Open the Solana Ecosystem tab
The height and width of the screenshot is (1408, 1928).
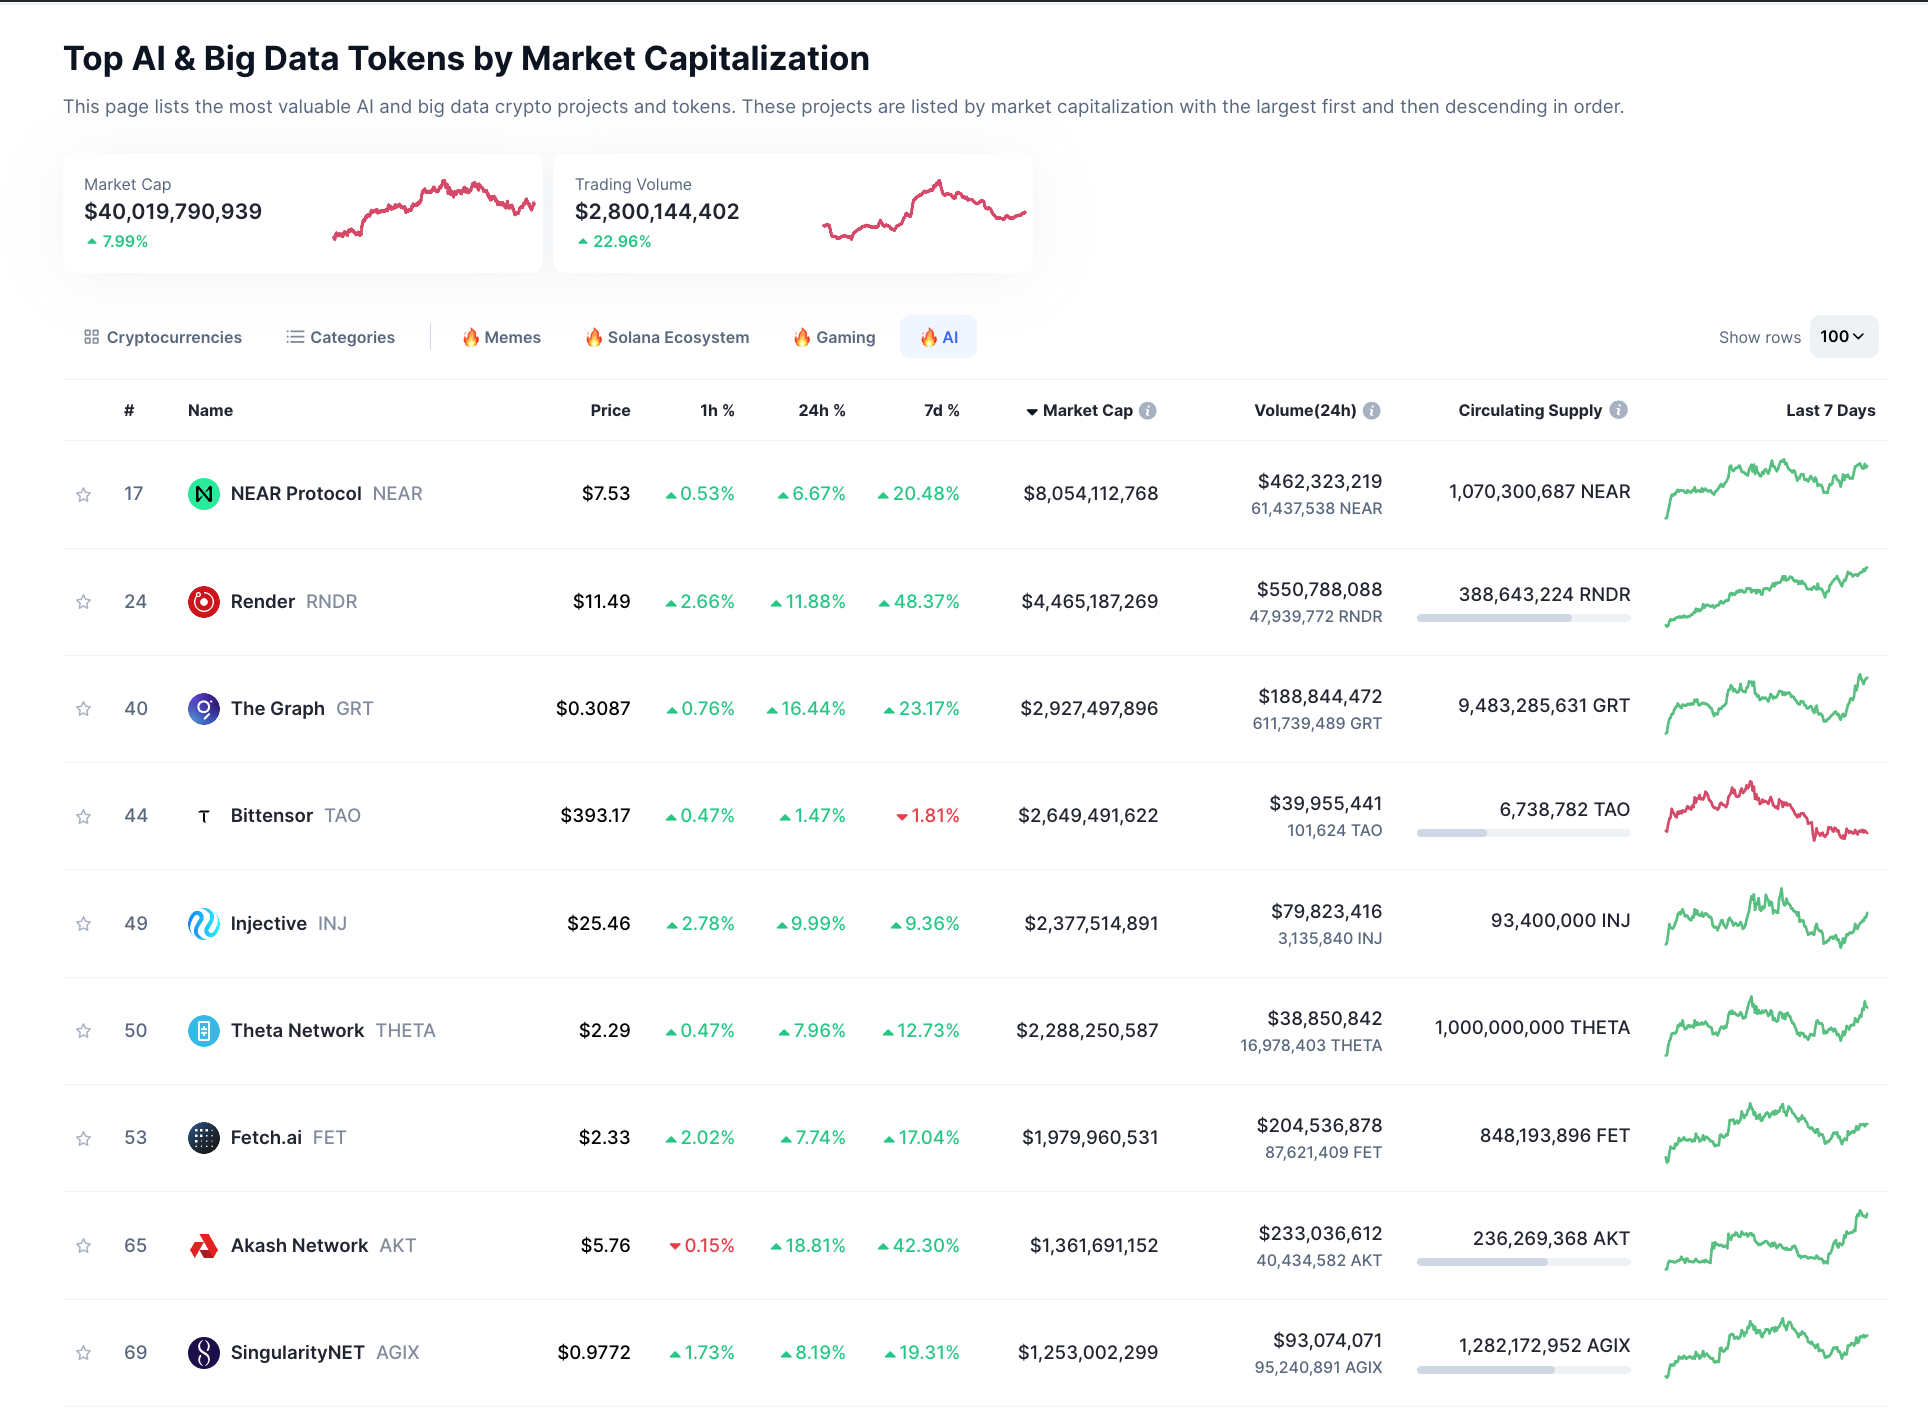click(x=667, y=338)
